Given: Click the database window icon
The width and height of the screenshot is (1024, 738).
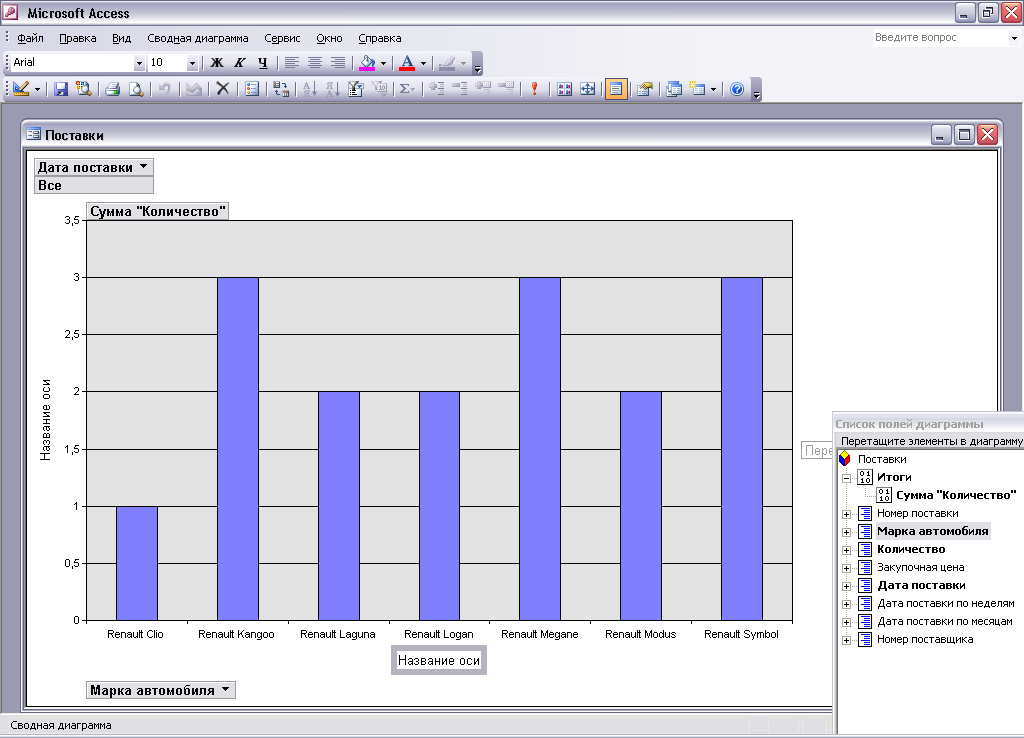Looking at the screenshot, I should coord(674,89).
